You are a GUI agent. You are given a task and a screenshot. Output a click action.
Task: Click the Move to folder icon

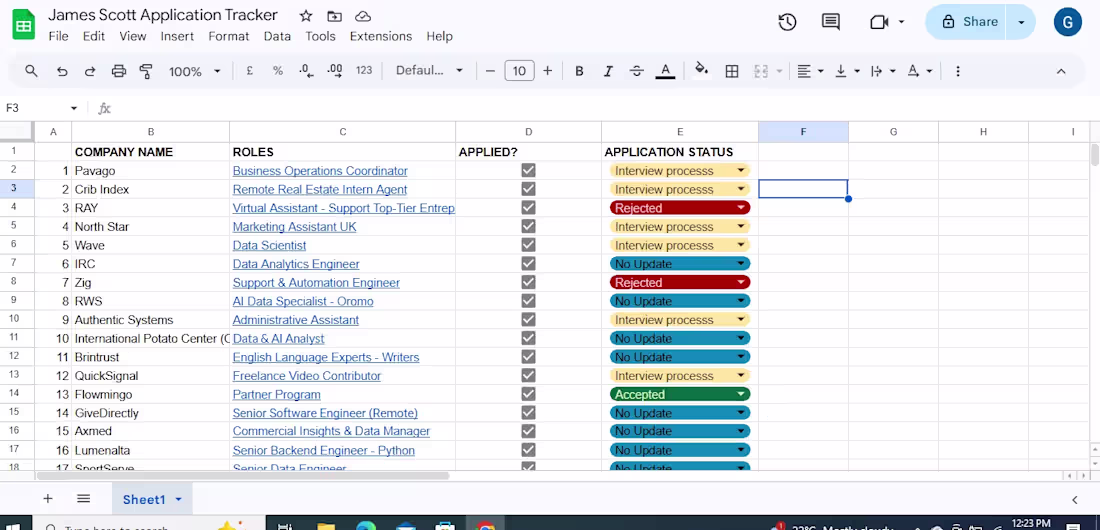[x=335, y=16]
